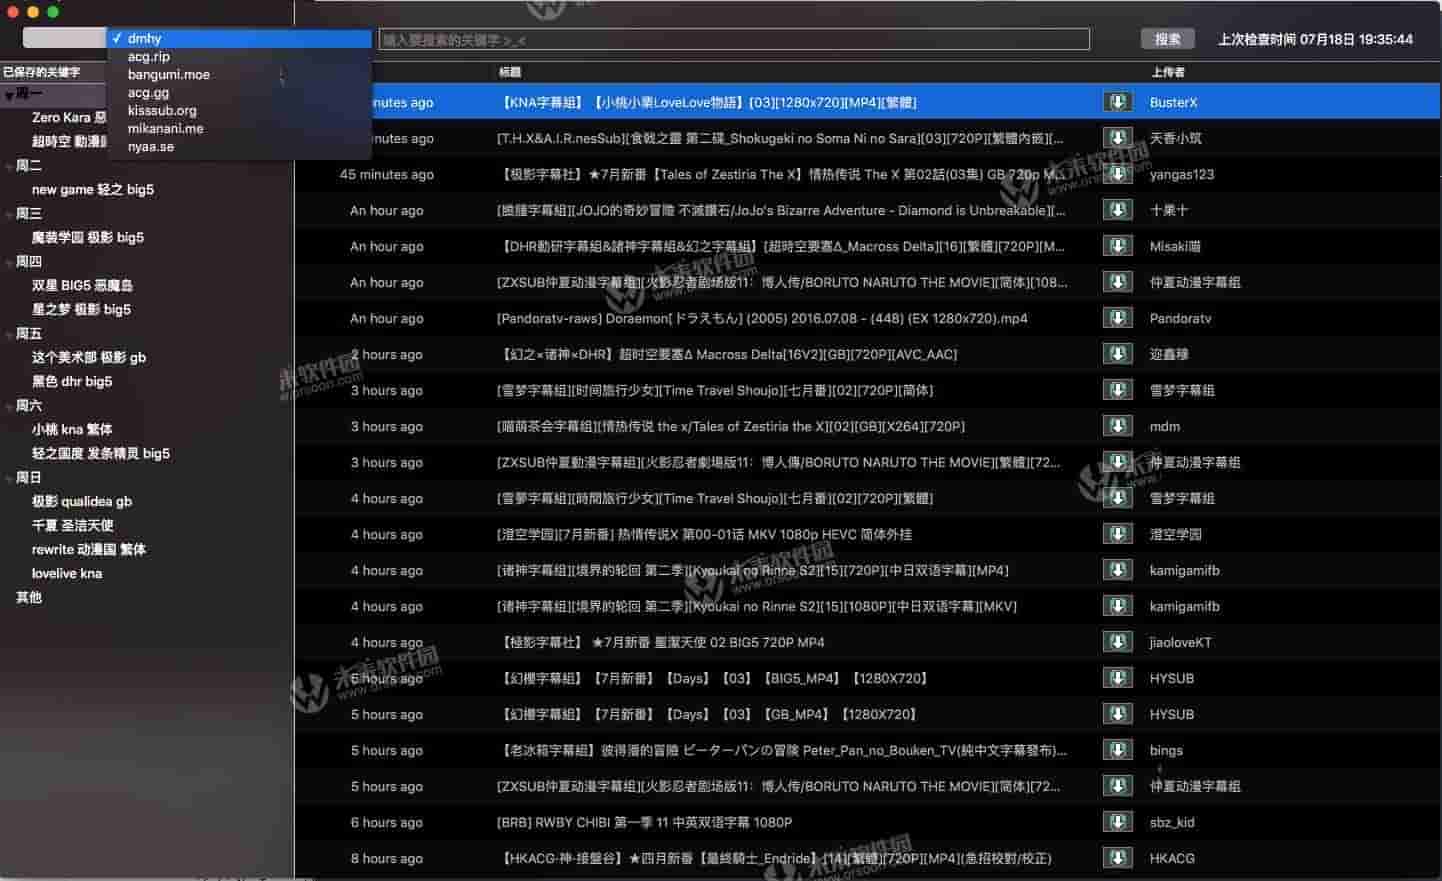Download the Macross Delta [16] torrent by Misaki喵
The width and height of the screenshot is (1442, 881).
[1117, 246]
